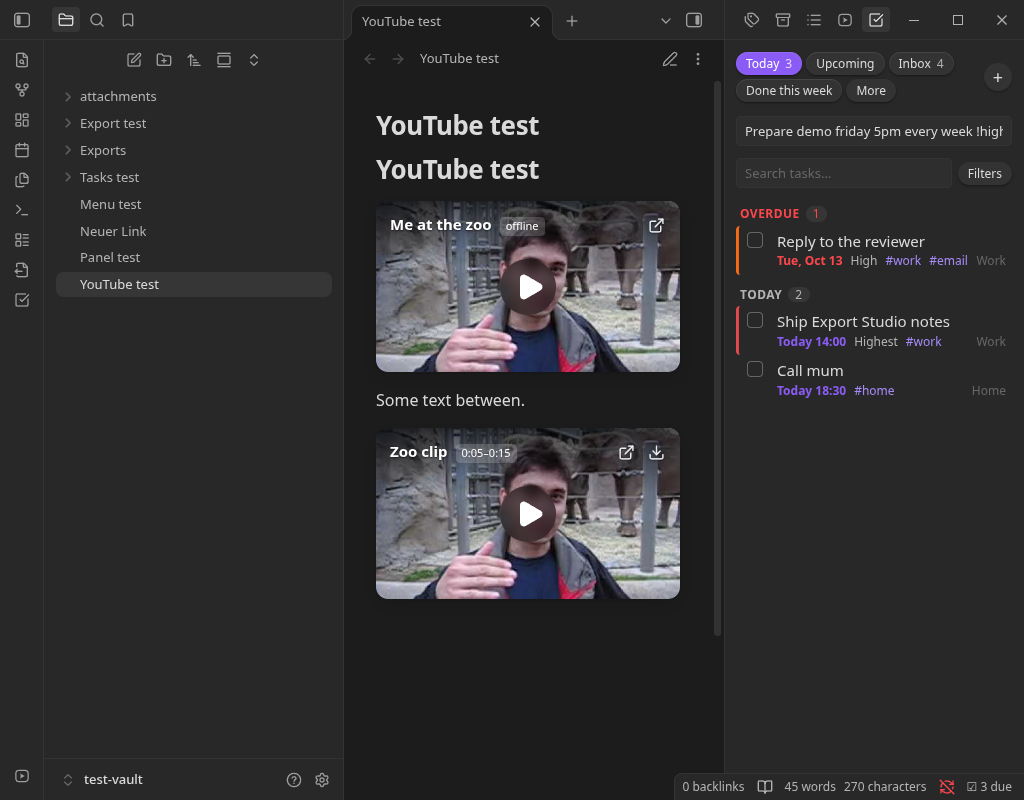The height and width of the screenshot is (800, 1024).
Task: Open the search magnifier icon
Action: point(97,20)
